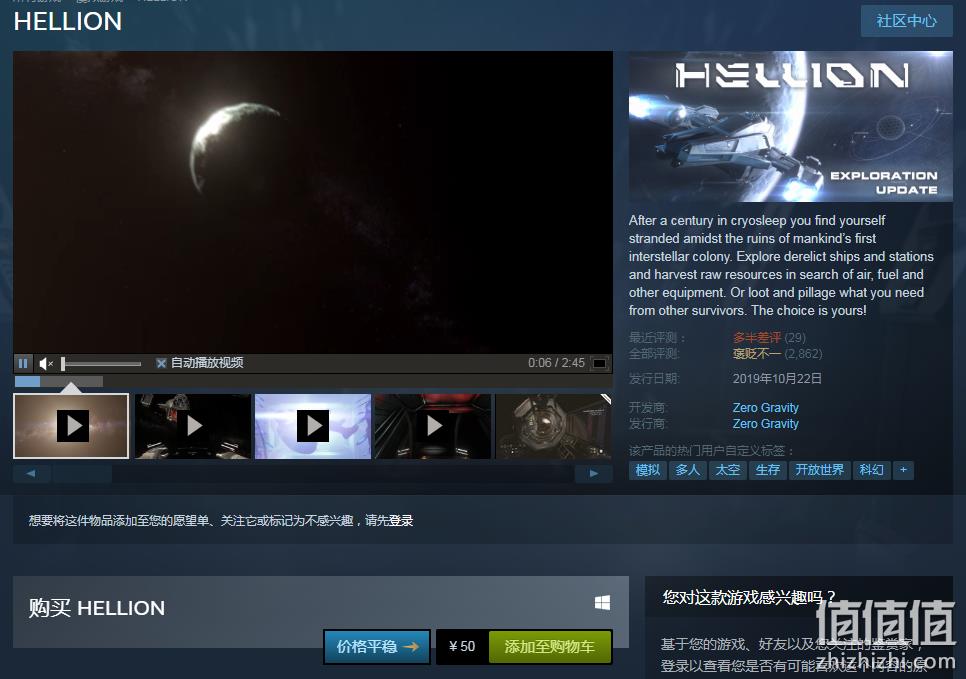
Task: Click the Windows platform icon
Action: point(603,603)
